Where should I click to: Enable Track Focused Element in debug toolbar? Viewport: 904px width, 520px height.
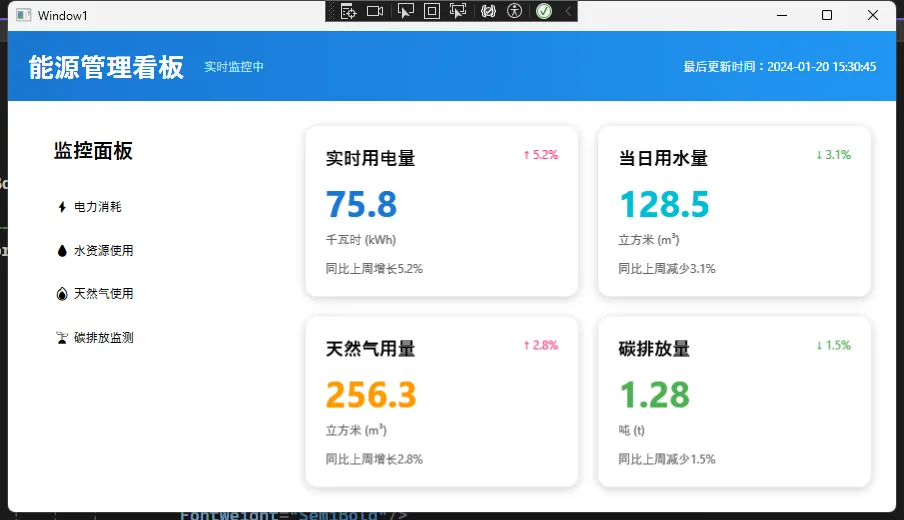click(x=459, y=11)
